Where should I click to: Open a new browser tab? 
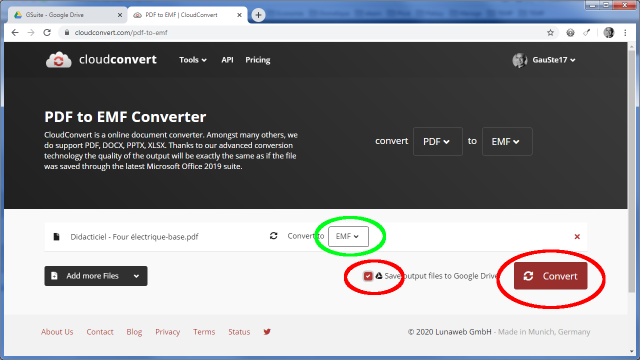point(258,15)
